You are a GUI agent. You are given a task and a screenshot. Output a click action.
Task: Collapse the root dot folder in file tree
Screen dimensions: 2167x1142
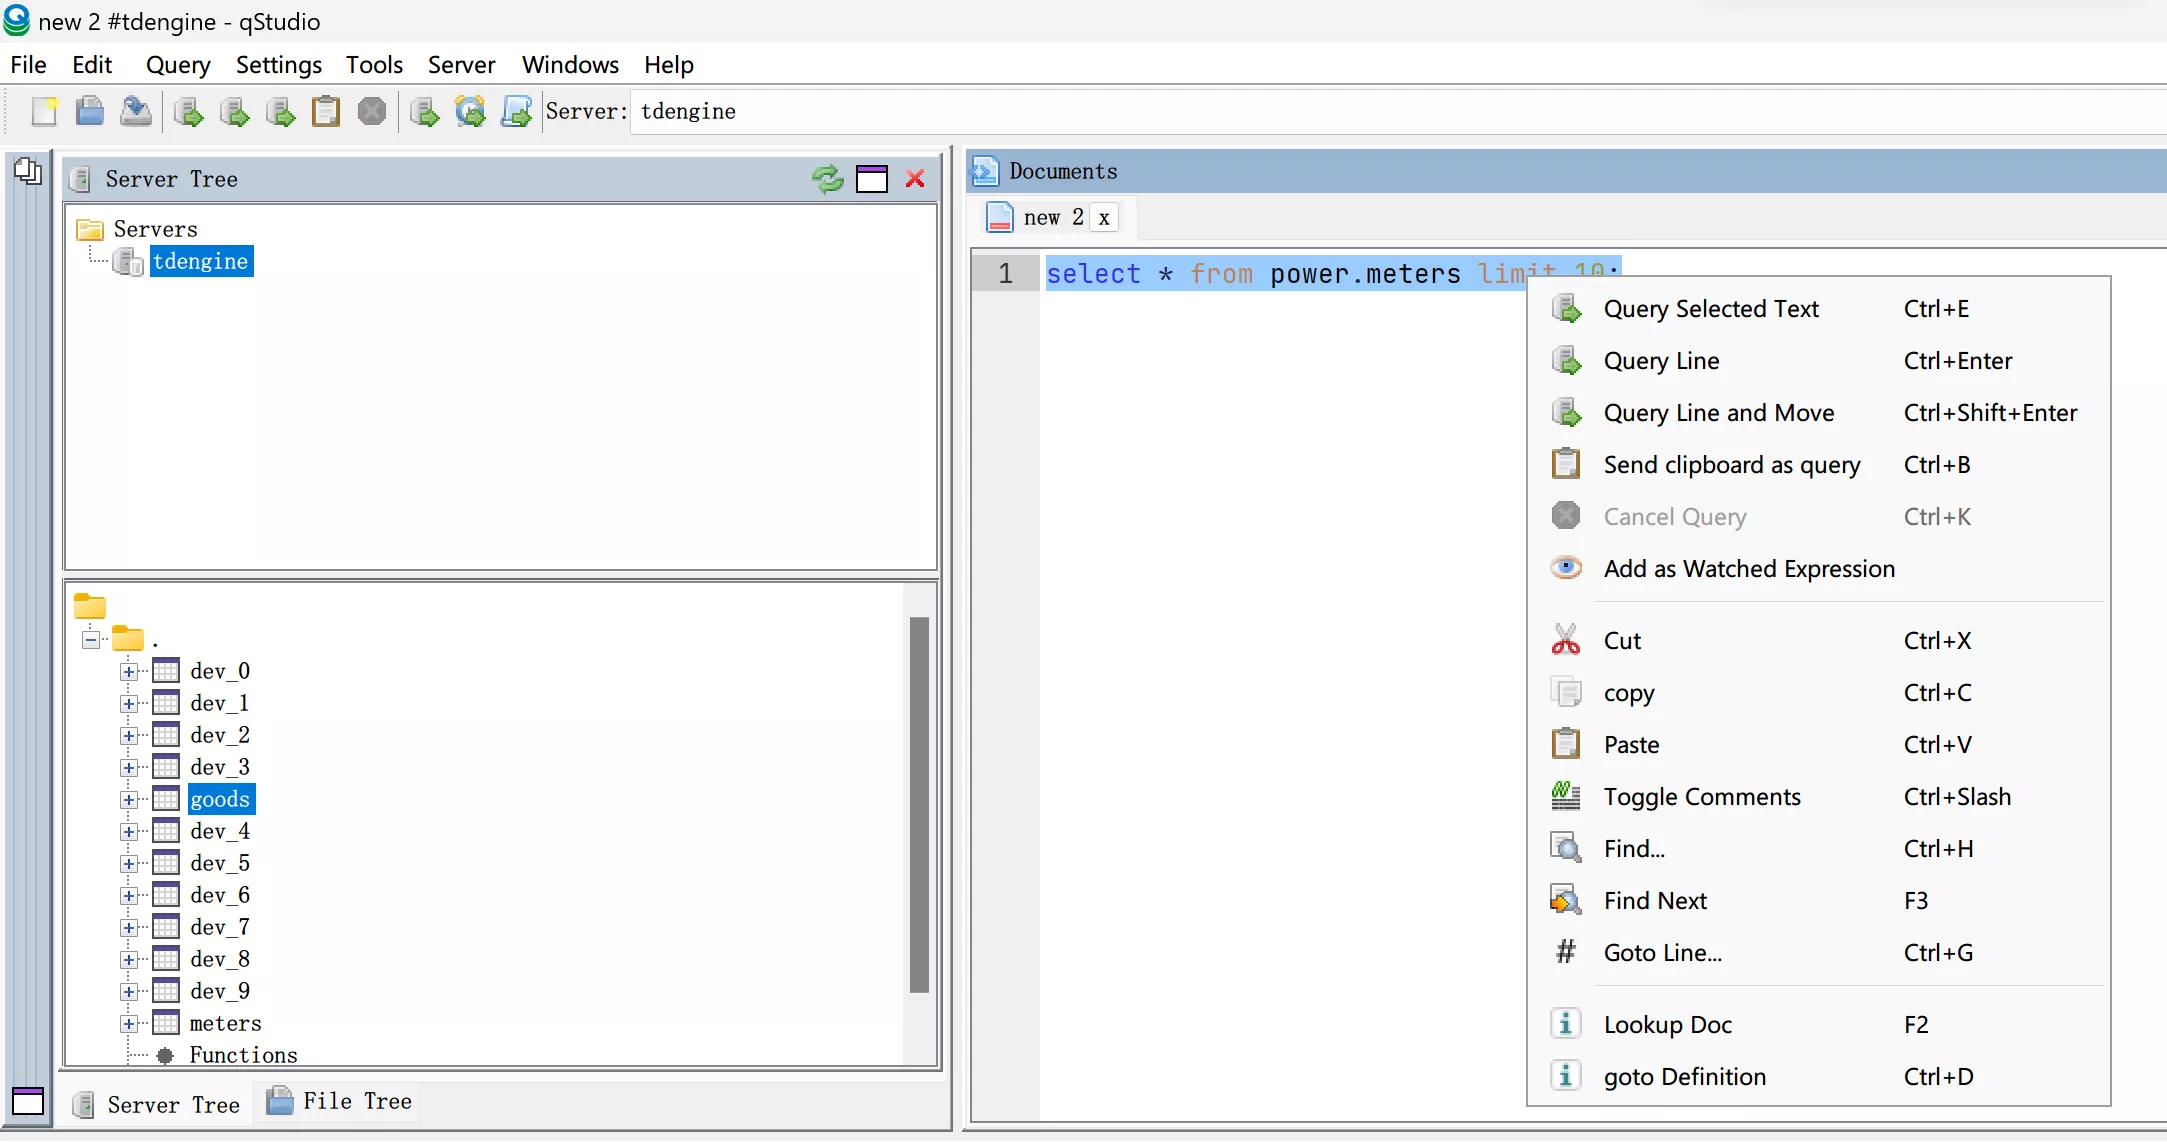(x=89, y=639)
